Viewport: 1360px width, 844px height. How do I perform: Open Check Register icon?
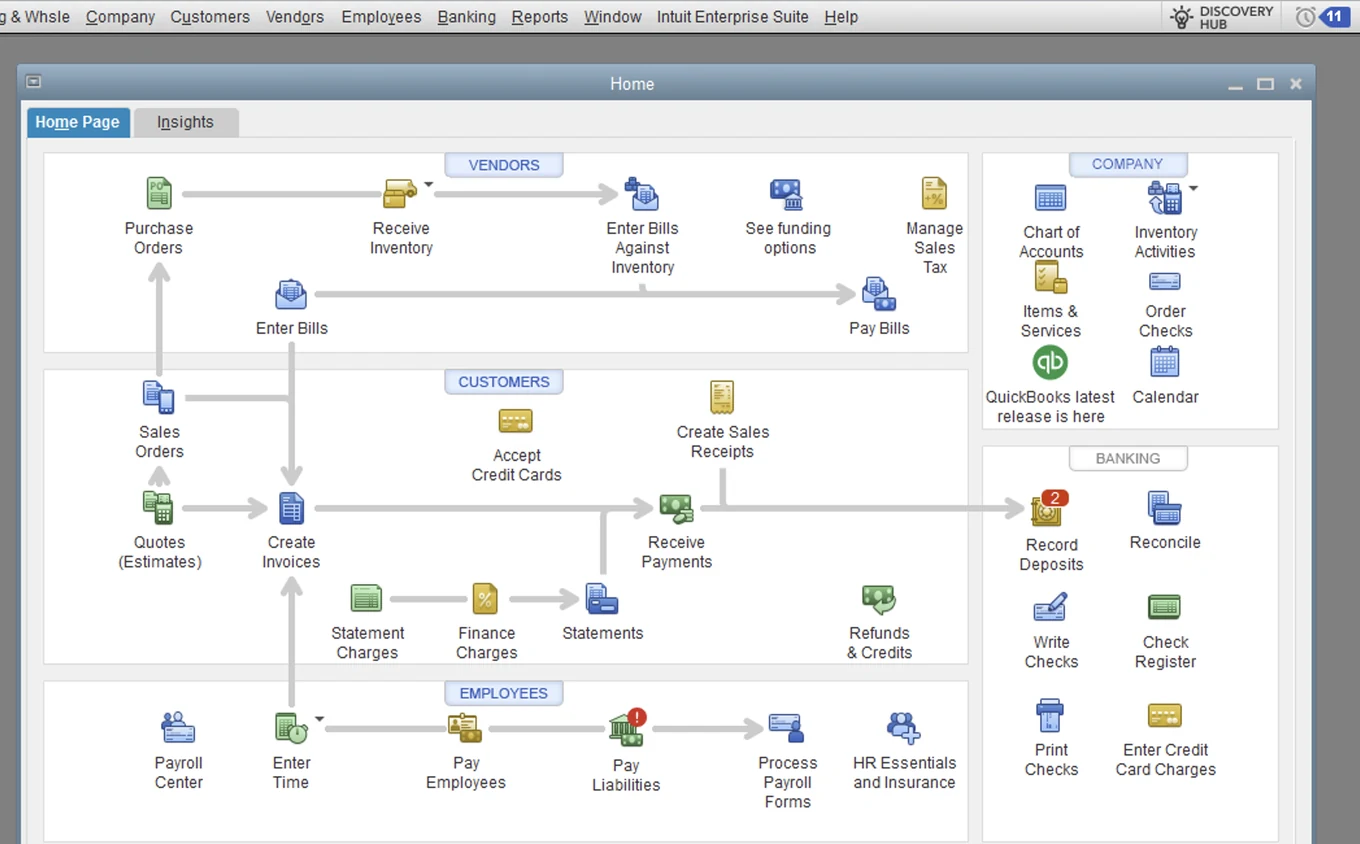pos(1165,607)
